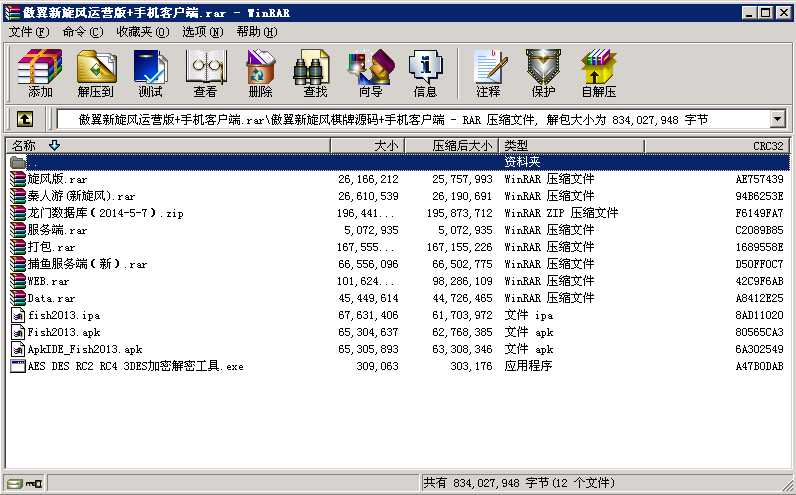The width and height of the screenshot is (796, 495).
Task: Click the archive path address field
Action: (413, 120)
